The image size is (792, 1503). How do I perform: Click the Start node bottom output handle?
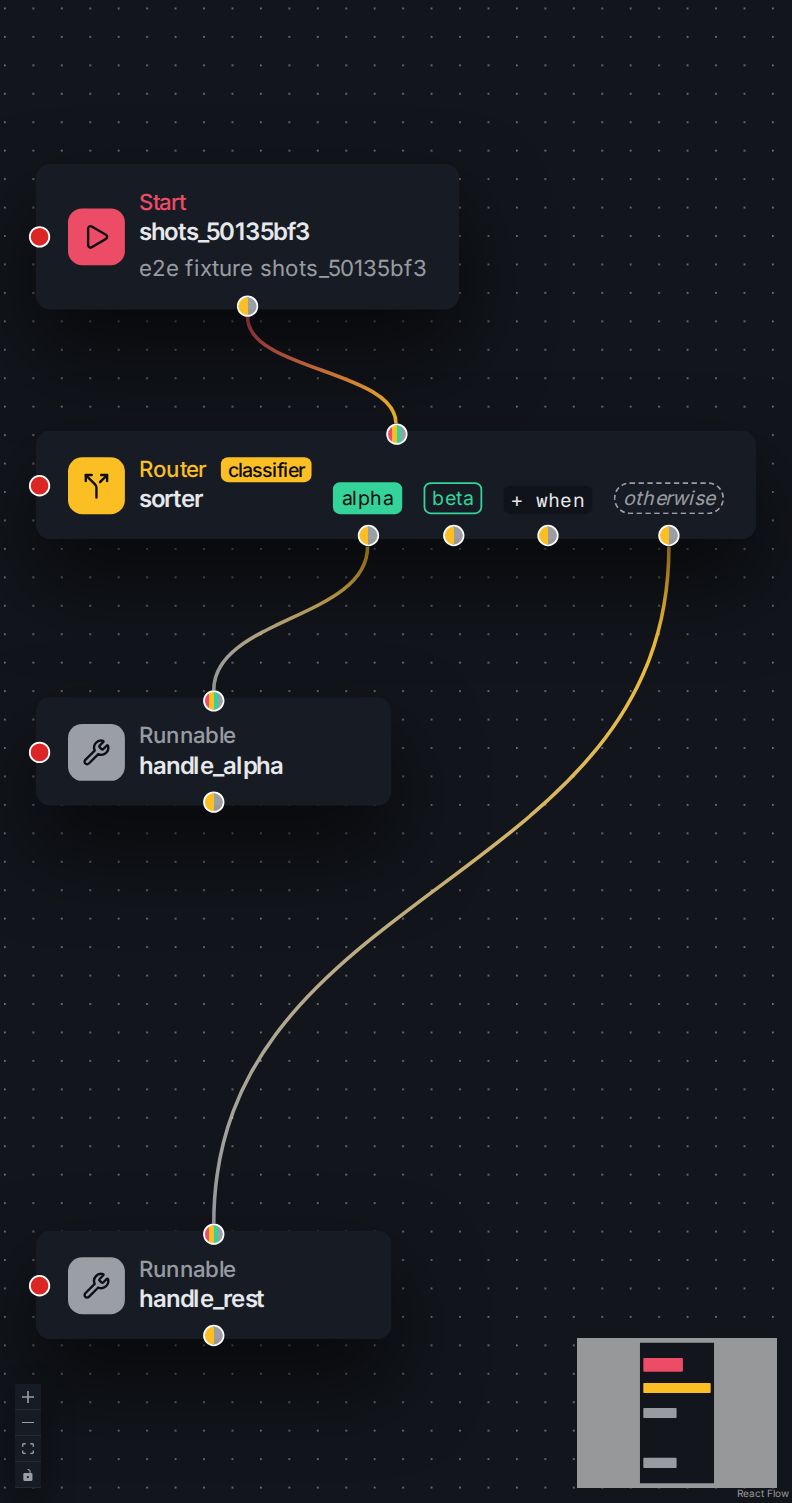(x=248, y=306)
